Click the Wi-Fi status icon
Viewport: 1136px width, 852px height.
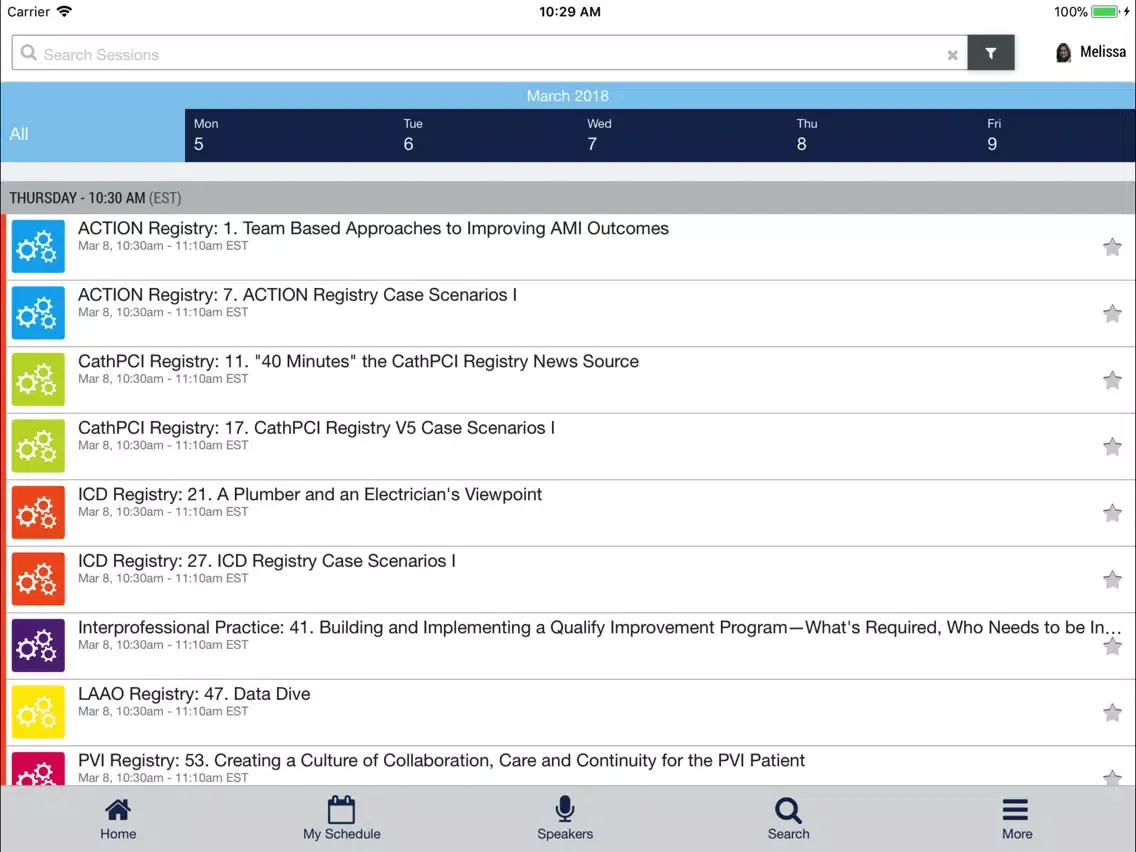(64, 12)
